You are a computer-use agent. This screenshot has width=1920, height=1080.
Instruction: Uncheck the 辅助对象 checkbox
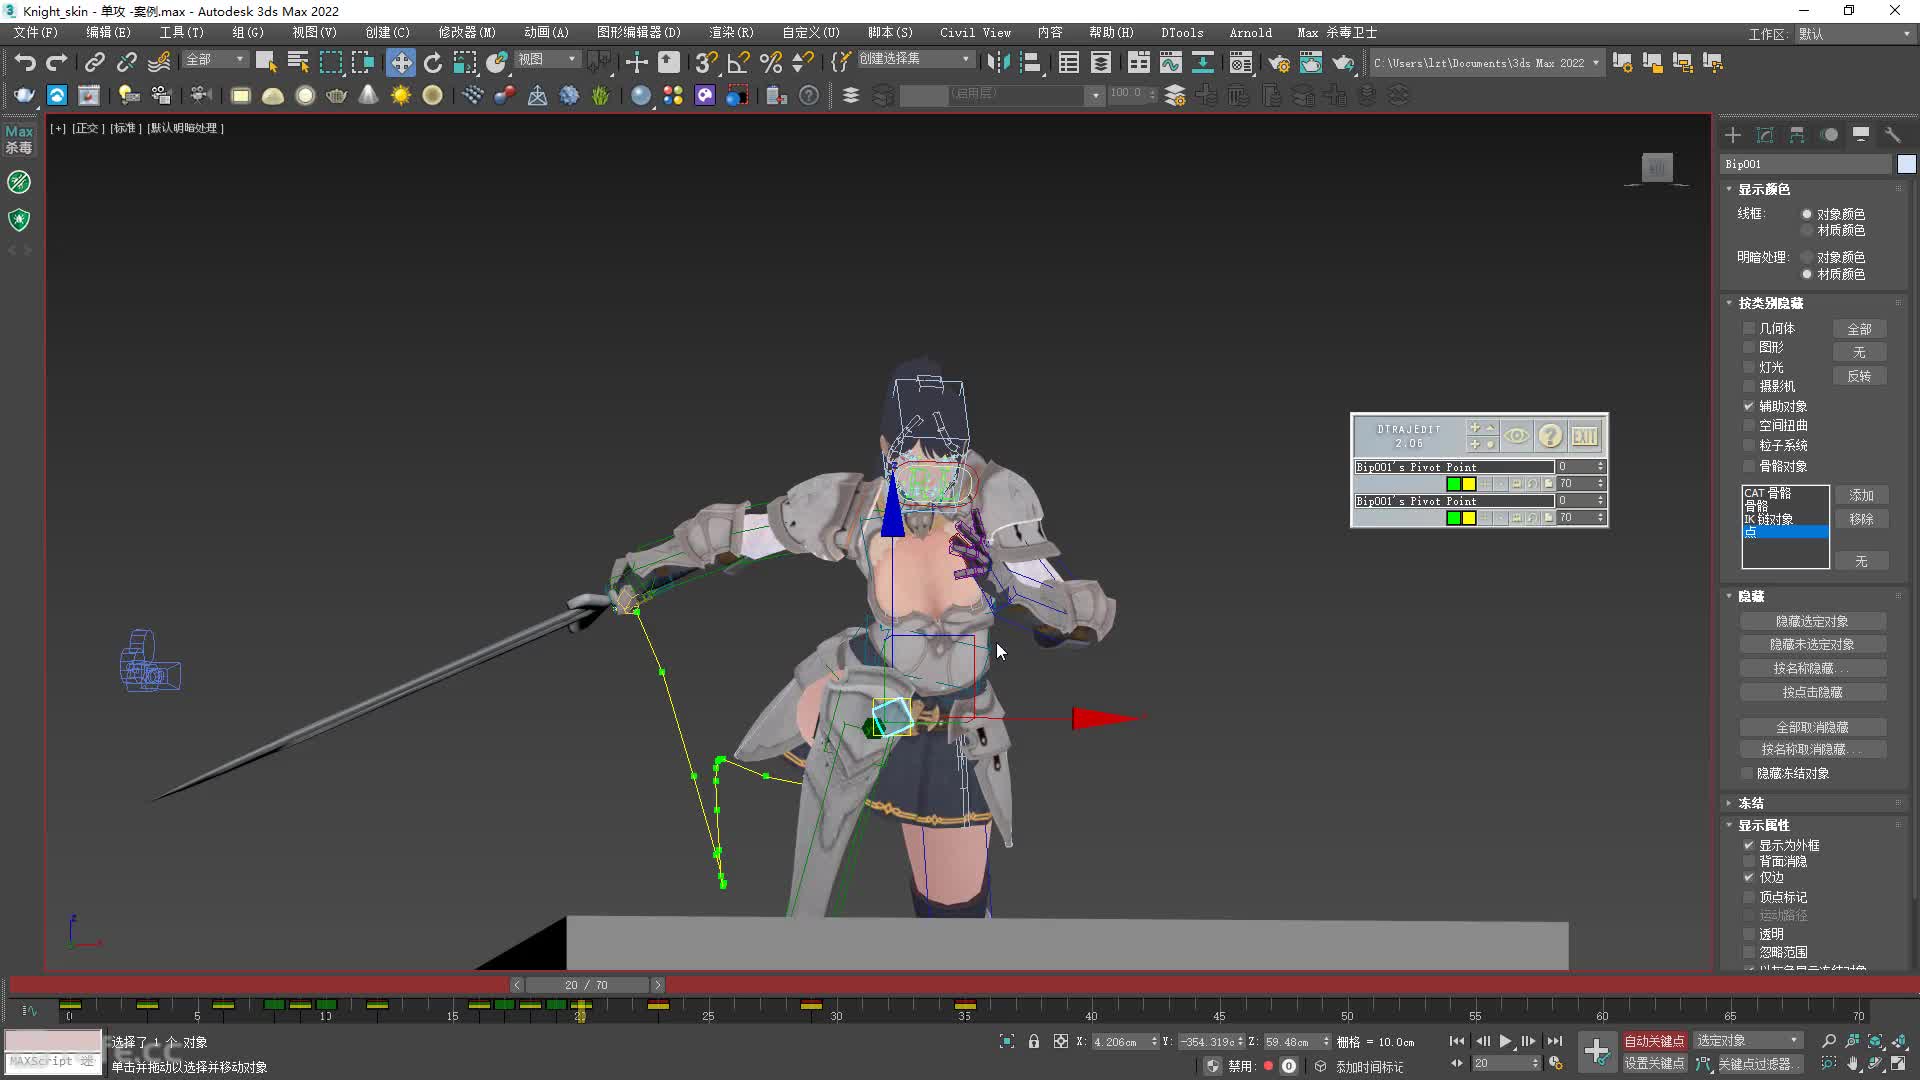[1749, 406]
